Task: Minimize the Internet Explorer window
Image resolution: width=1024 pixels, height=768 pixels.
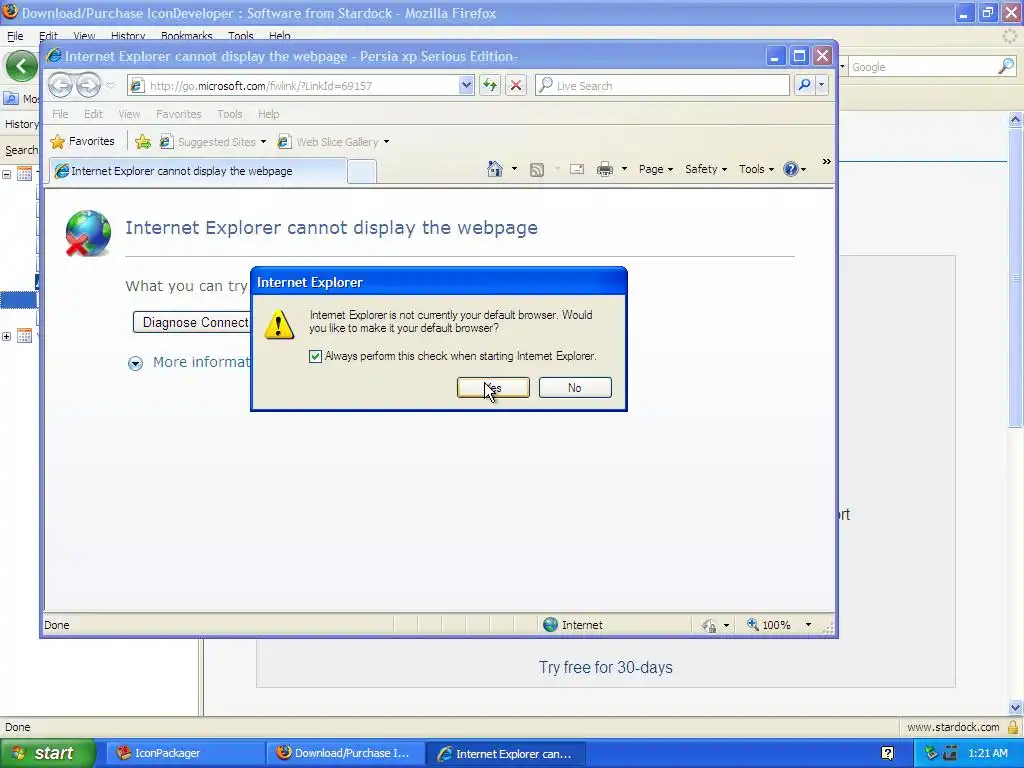Action: click(x=775, y=56)
